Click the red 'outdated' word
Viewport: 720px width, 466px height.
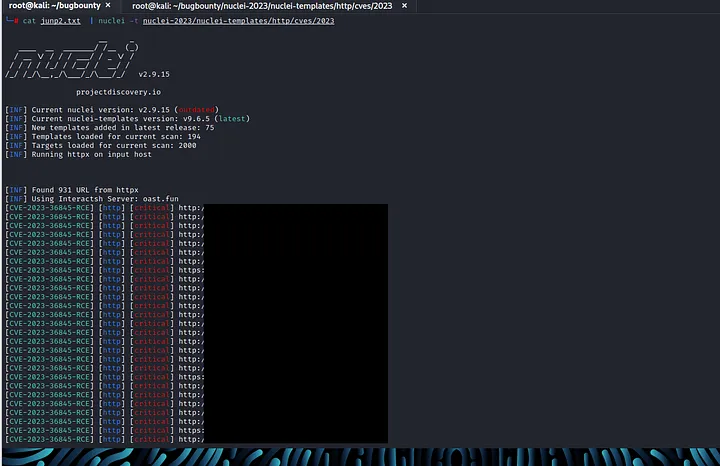tap(197, 110)
